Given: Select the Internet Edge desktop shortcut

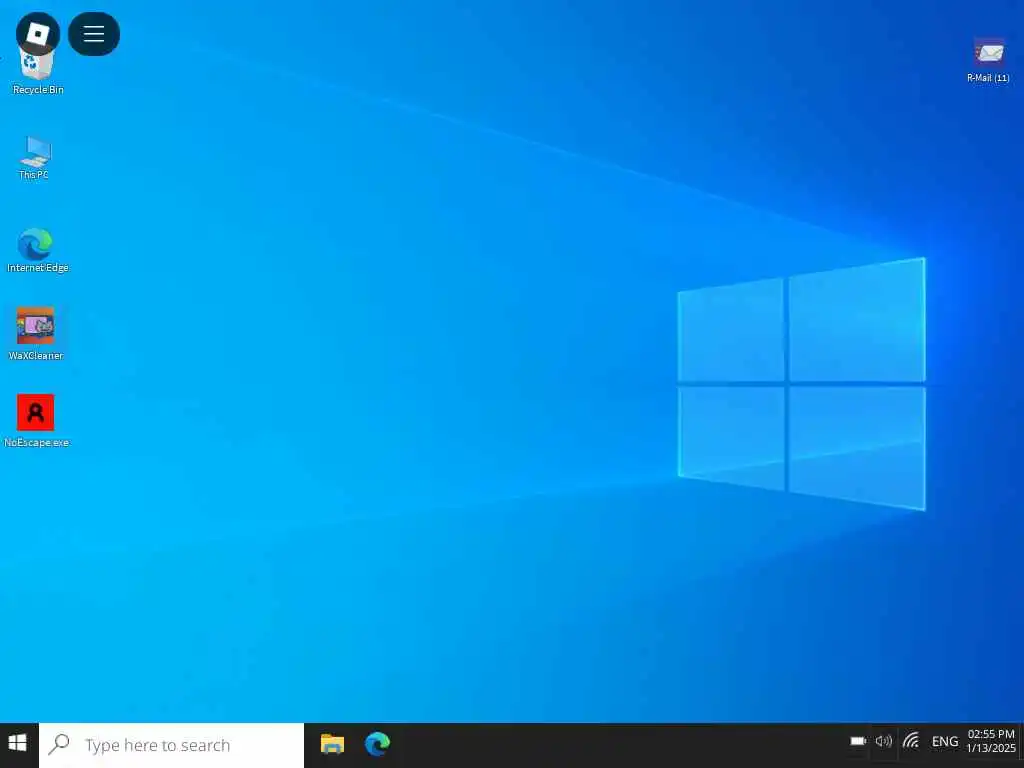Looking at the screenshot, I should (37, 250).
